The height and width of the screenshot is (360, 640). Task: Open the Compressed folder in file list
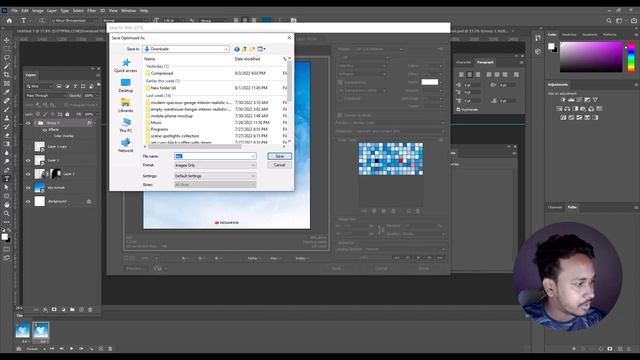162,73
